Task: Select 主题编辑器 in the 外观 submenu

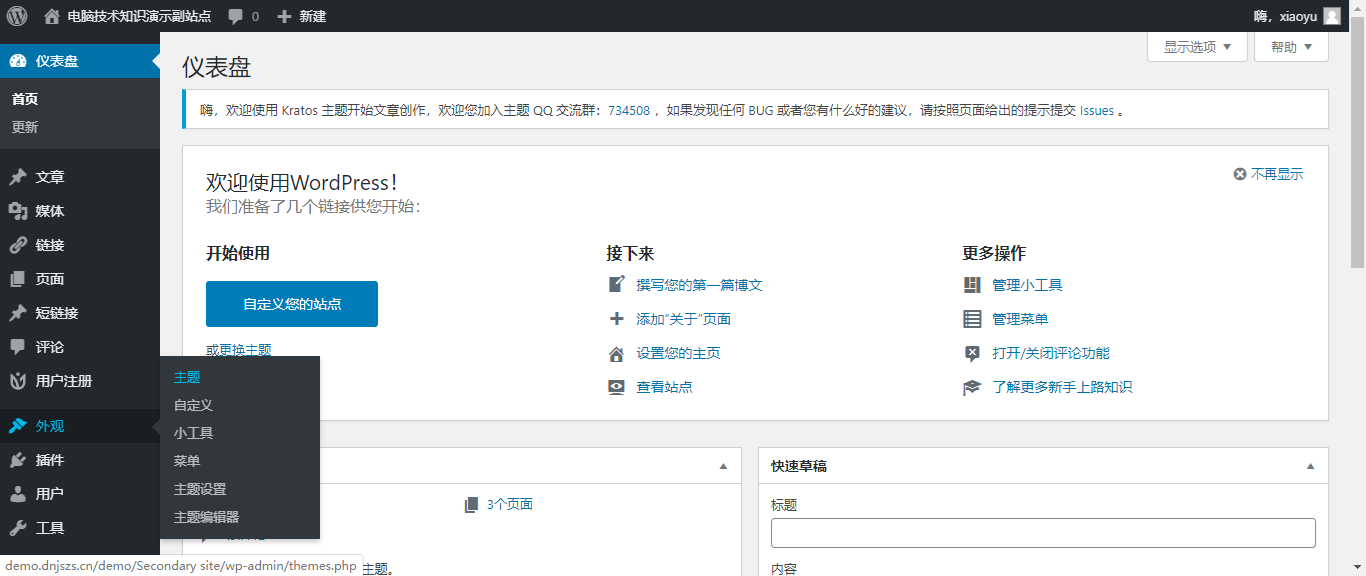Action: click(206, 517)
